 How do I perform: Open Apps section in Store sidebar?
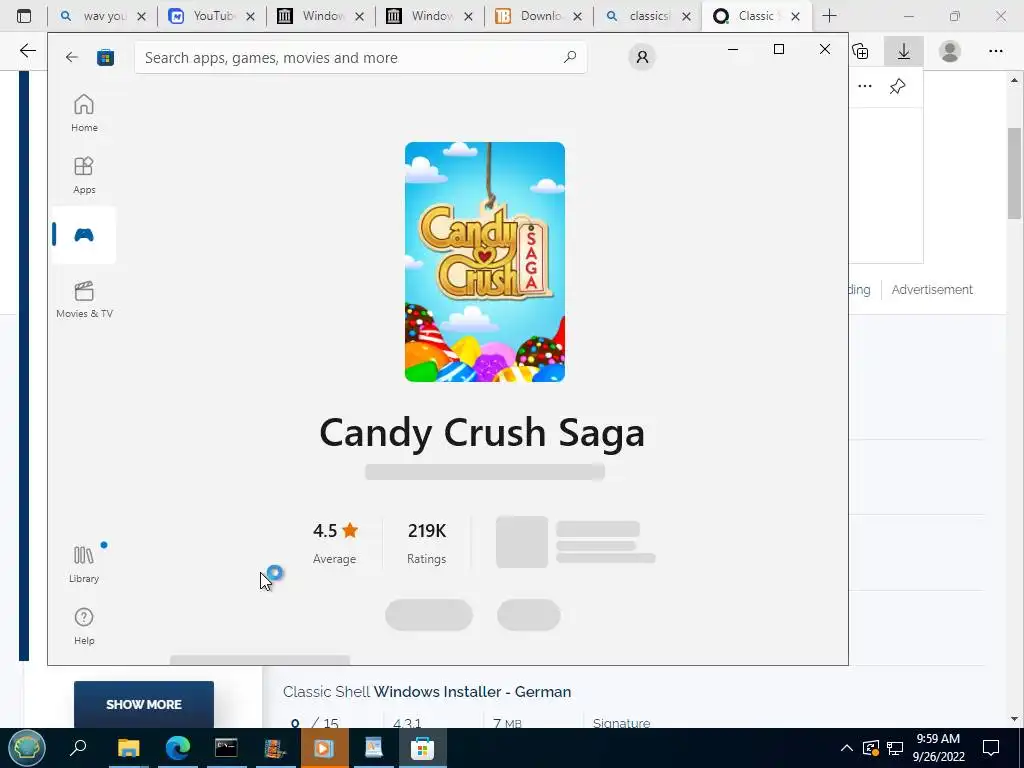84,175
